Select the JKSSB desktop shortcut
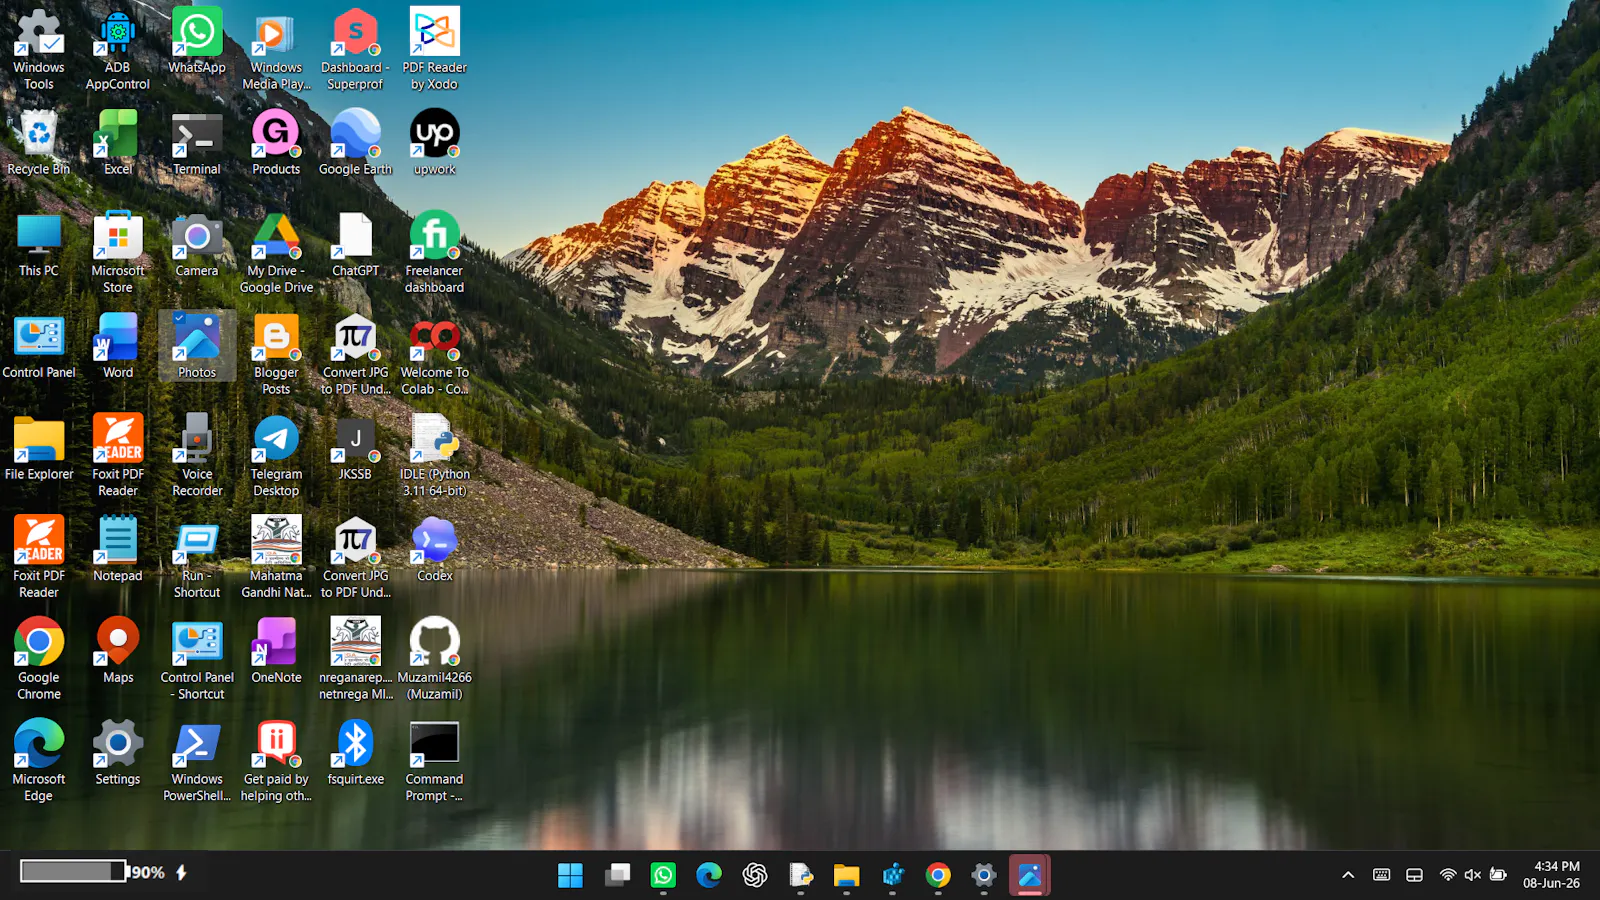1600x900 pixels. [355, 449]
